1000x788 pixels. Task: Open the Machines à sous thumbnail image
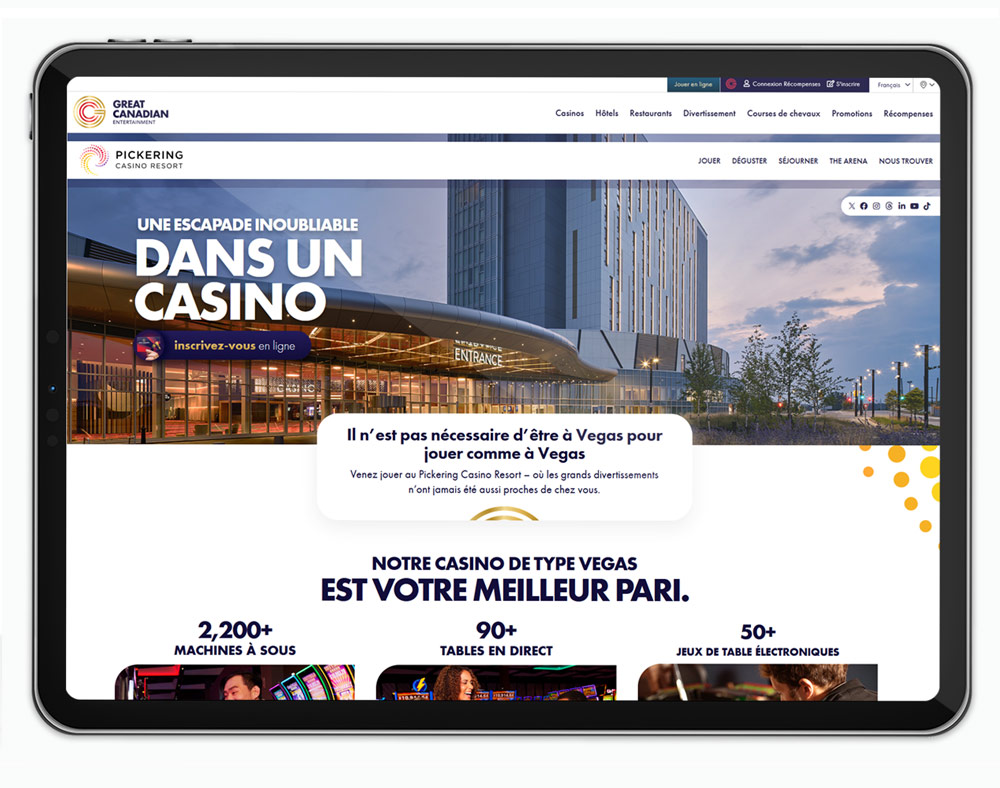point(235,682)
